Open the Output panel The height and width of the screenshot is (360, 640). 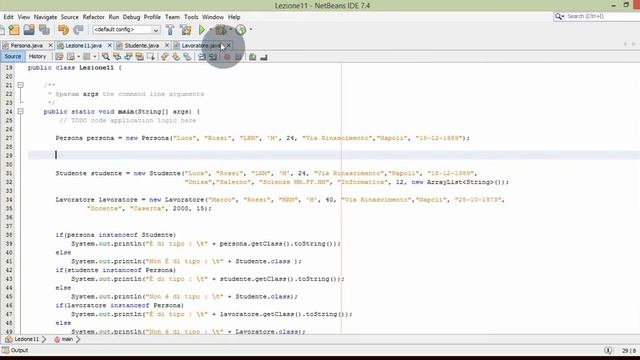(15, 350)
